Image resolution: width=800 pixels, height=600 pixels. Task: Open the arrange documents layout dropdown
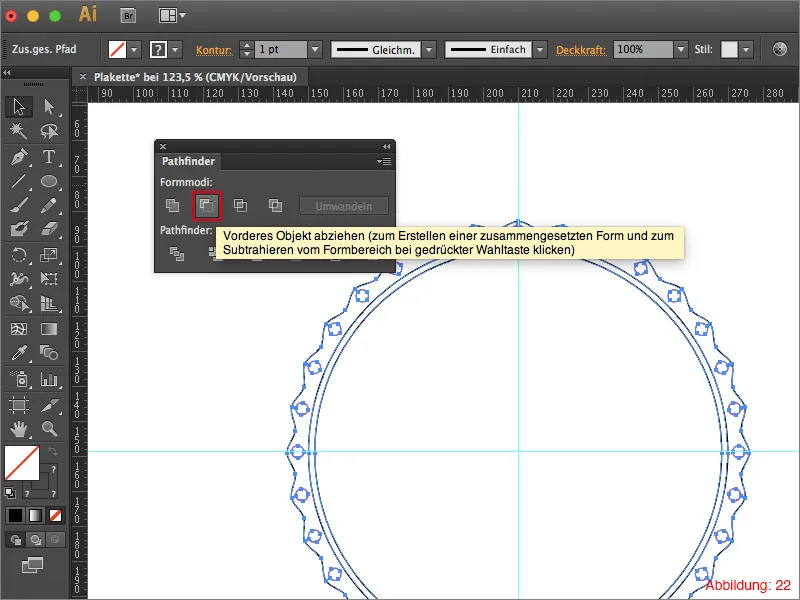pyautogui.click(x=172, y=16)
